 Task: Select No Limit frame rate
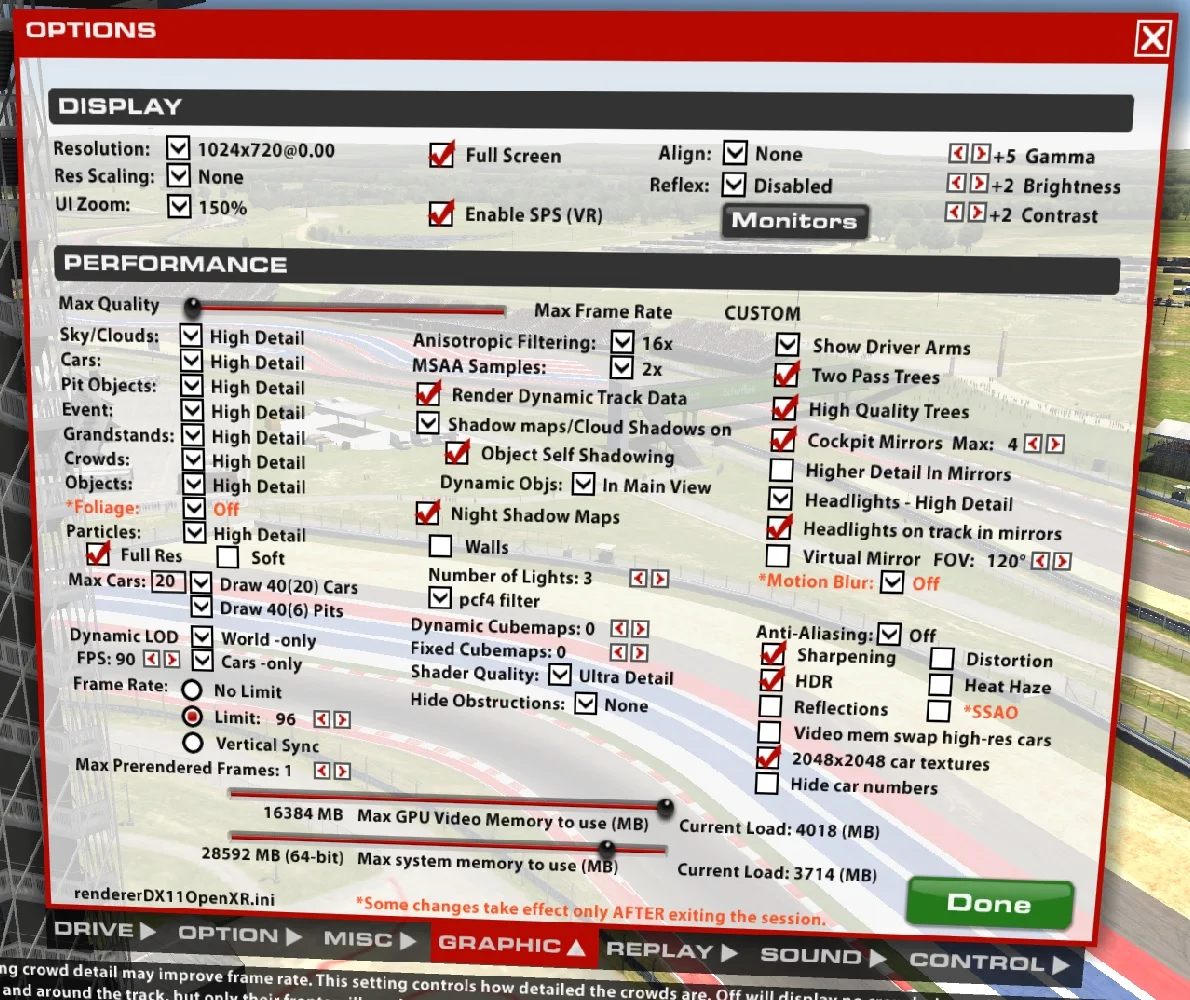point(192,690)
